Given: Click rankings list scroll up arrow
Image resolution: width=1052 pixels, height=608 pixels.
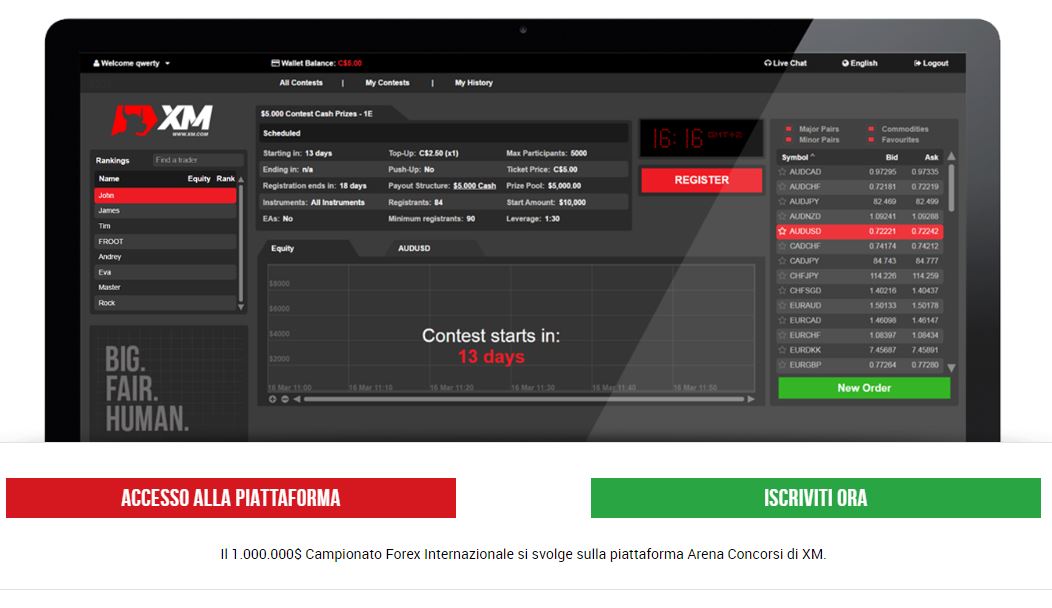Looking at the screenshot, I should (241, 180).
